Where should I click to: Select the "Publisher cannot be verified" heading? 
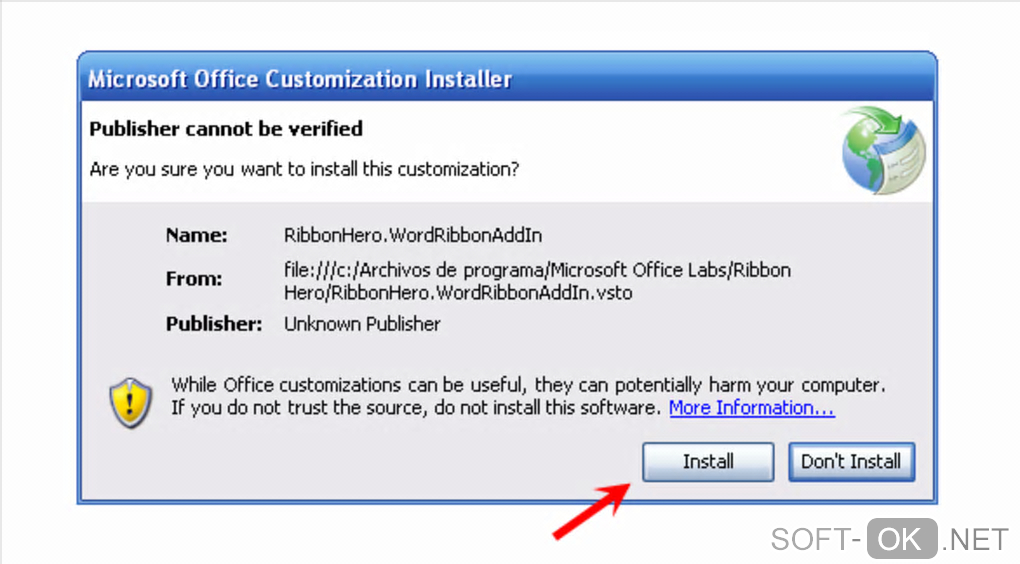[226, 129]
